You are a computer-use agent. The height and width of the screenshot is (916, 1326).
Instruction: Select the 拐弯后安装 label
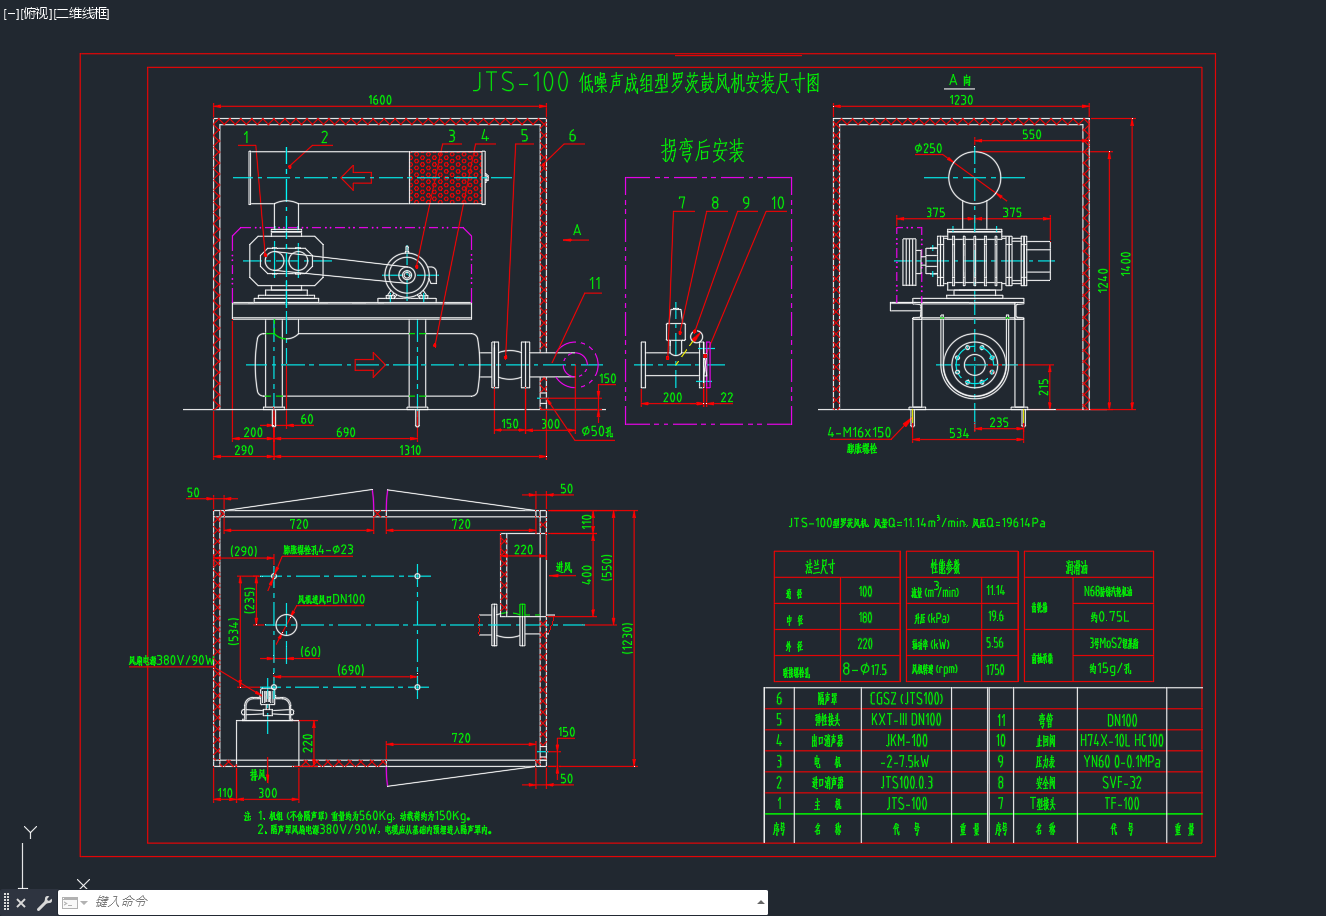[x=702, y=151]
